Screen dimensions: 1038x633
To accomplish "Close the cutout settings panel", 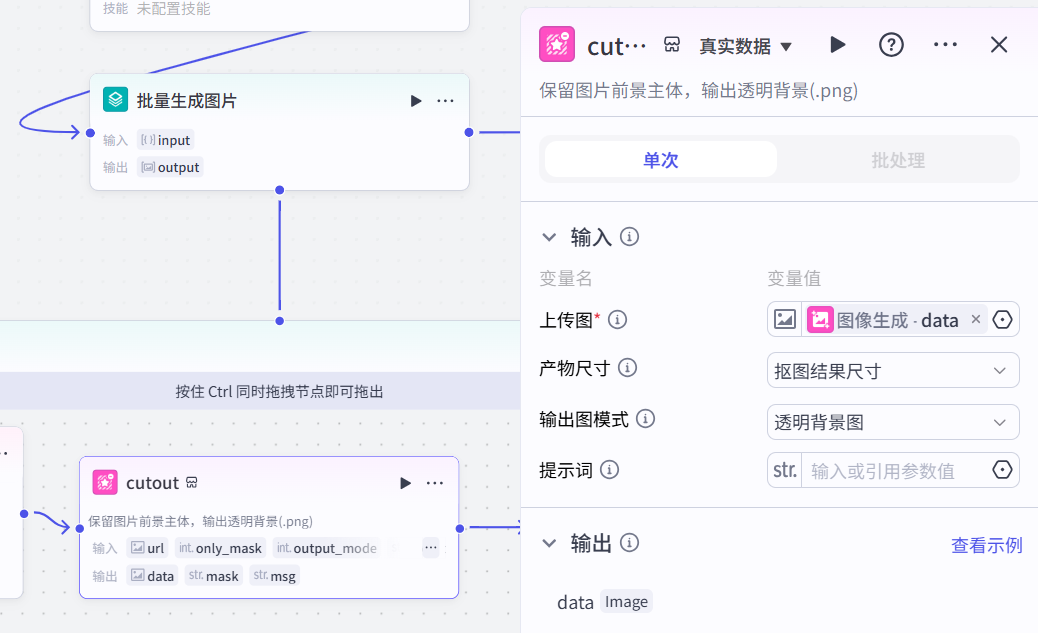I will pyautogui.click(x=998, y=44).
